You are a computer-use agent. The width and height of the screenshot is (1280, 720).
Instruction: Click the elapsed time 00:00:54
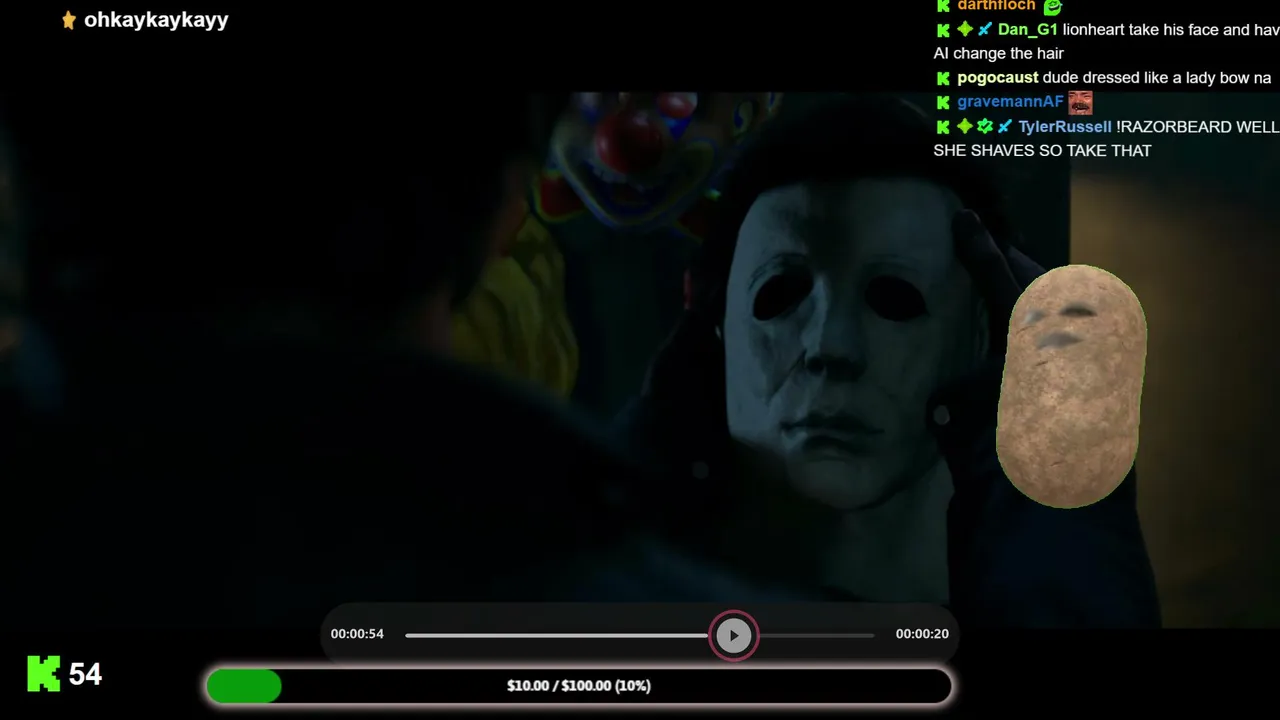pos(357,634)
